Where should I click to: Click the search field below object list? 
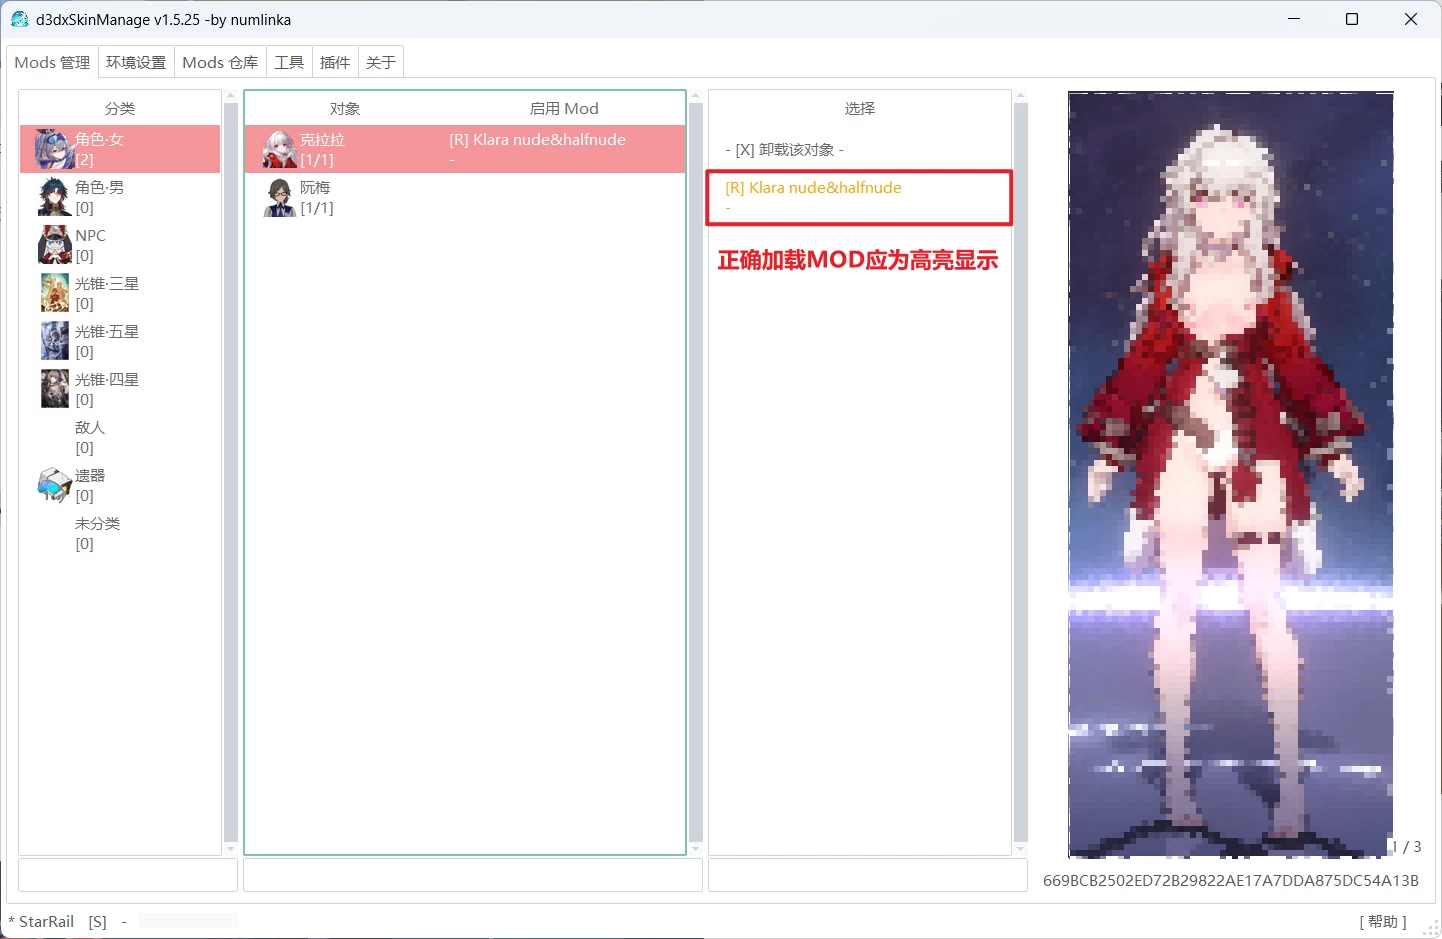point(473,875)
